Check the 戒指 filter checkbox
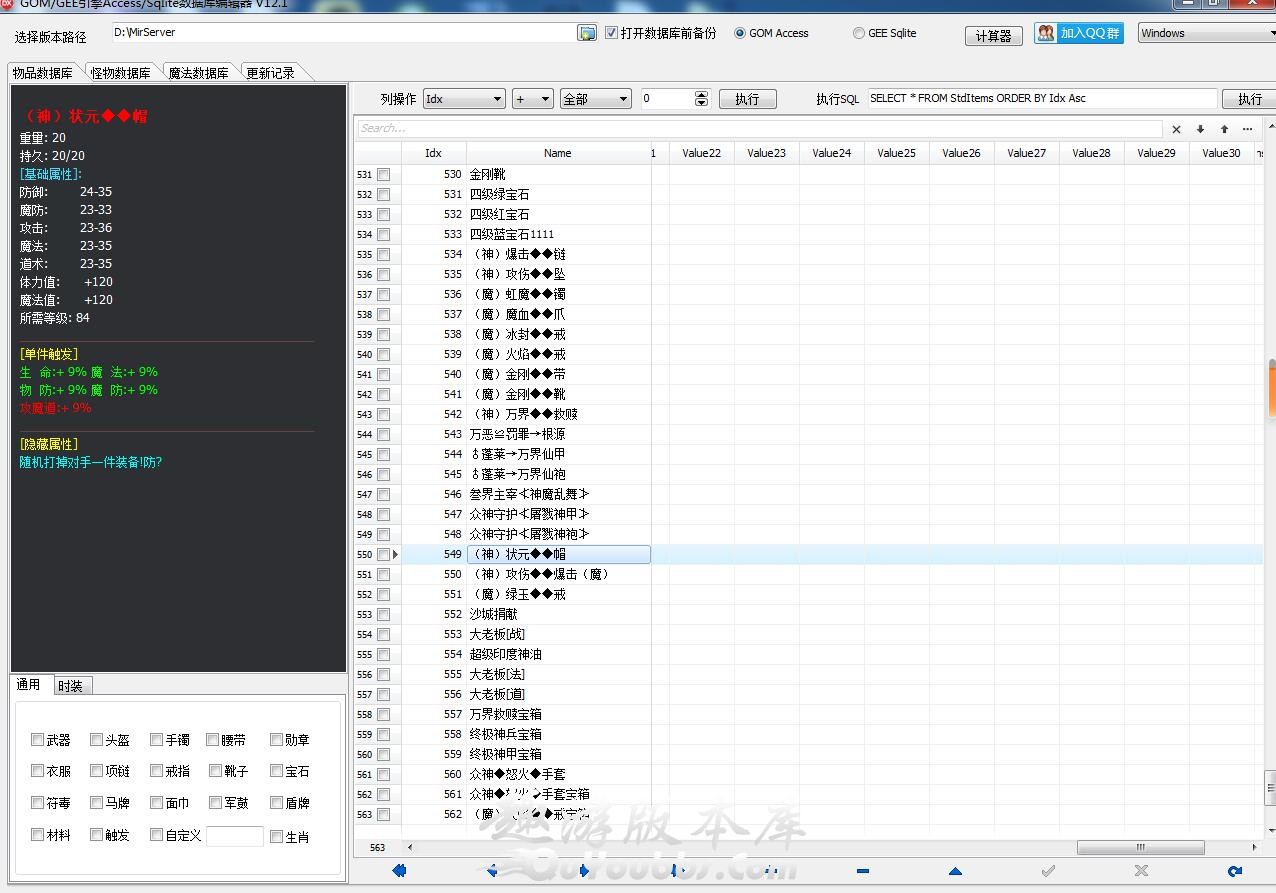1276x893 pixels. tap(156, 771)
